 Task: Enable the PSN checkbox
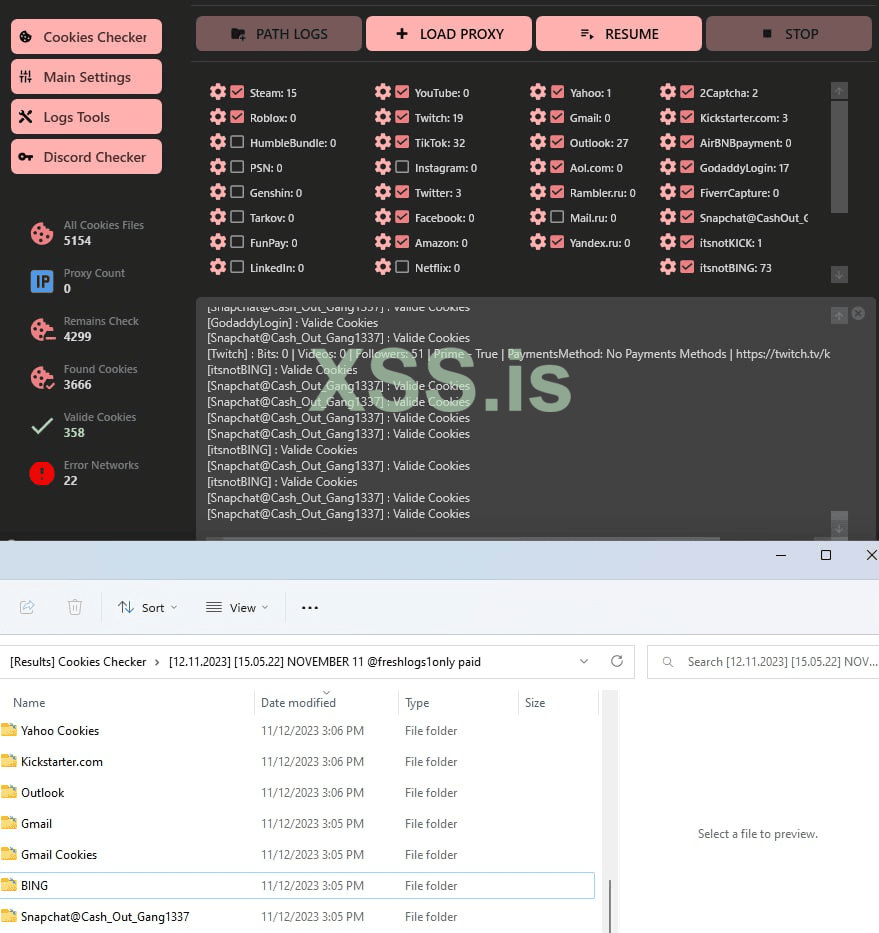237,167
